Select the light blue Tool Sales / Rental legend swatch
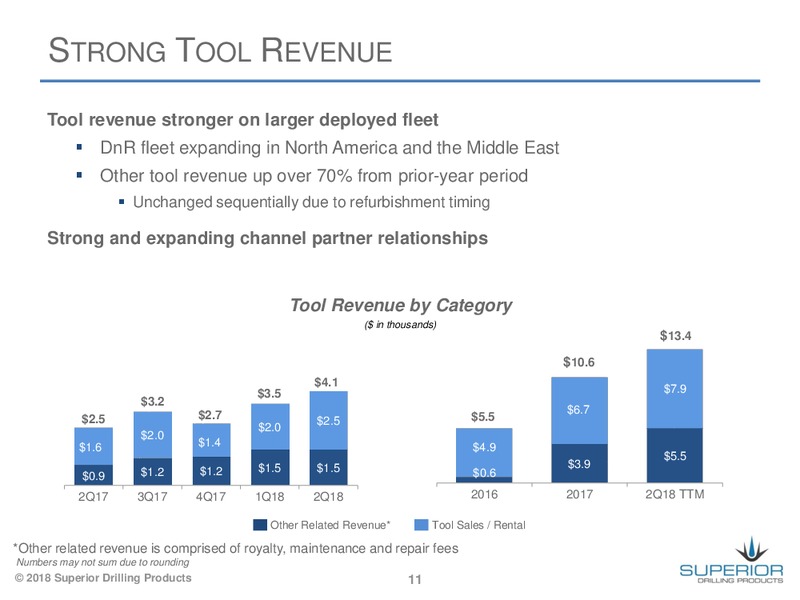Screen dimensions: 800x600 coord(421,525)
